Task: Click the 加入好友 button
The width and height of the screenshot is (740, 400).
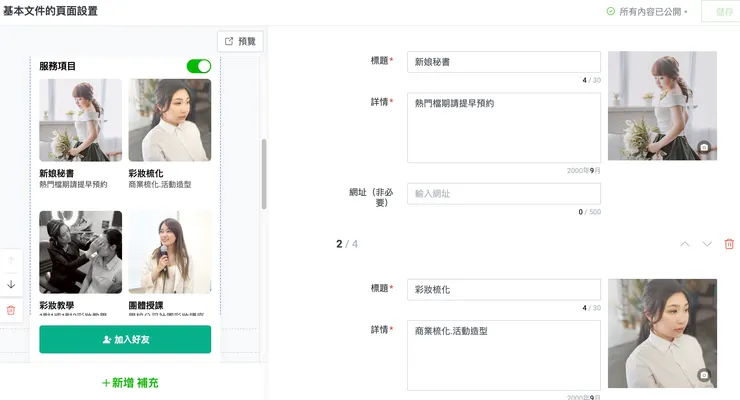Action: [125, 339]
